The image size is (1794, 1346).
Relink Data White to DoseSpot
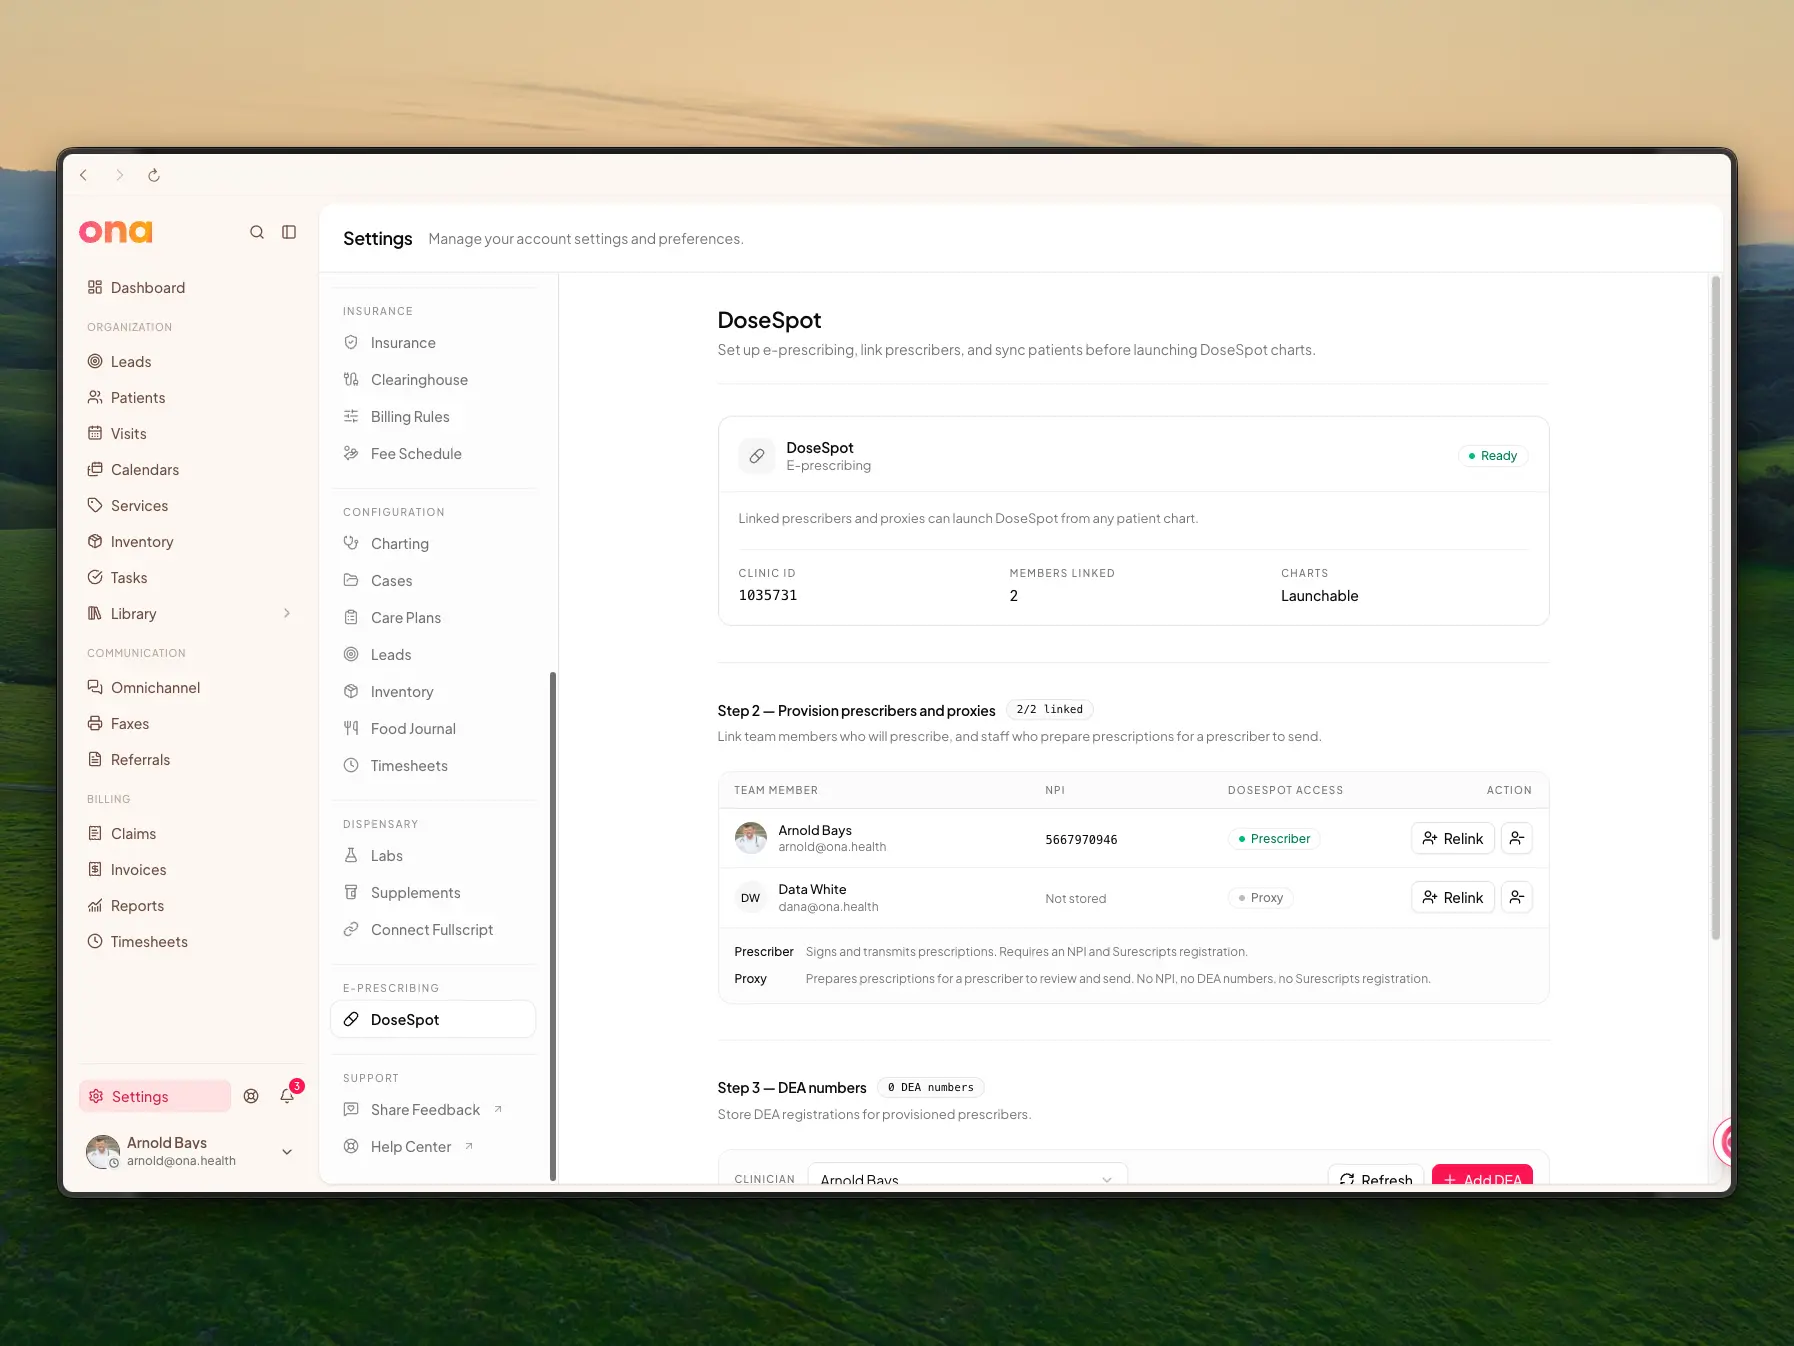1453,897
